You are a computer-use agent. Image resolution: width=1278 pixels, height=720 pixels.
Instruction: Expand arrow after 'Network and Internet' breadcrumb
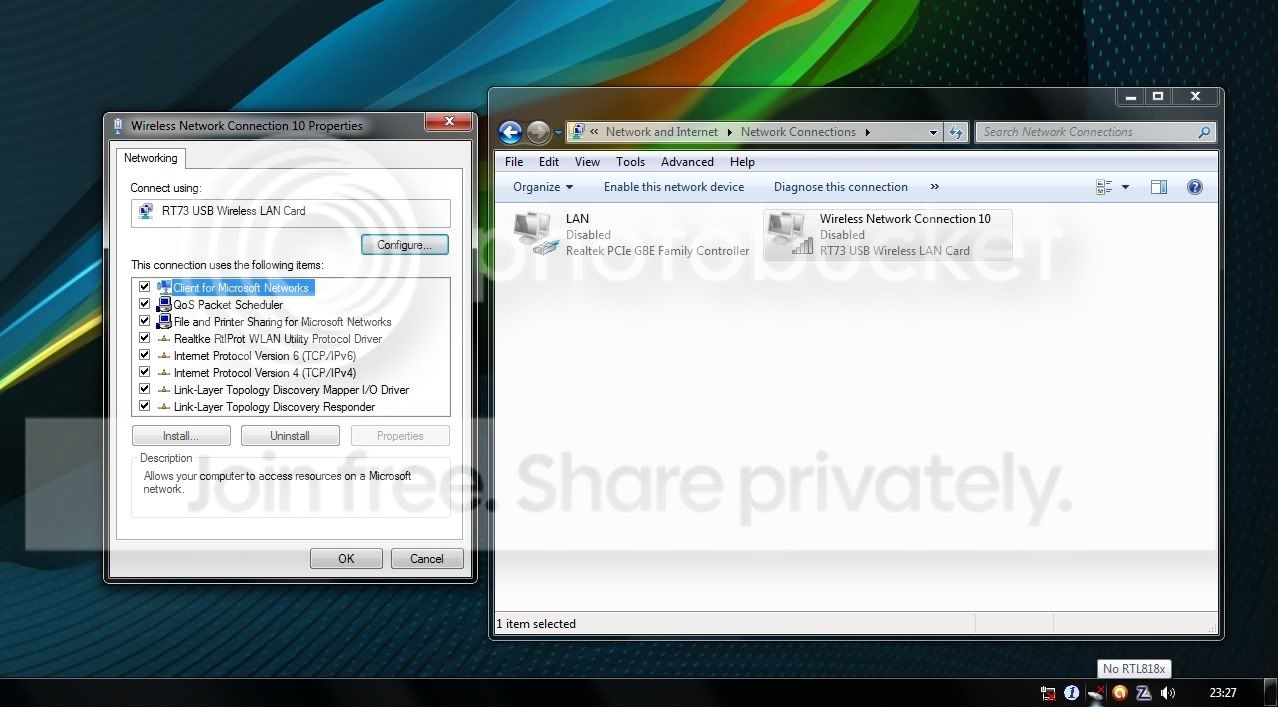point(729,132)
